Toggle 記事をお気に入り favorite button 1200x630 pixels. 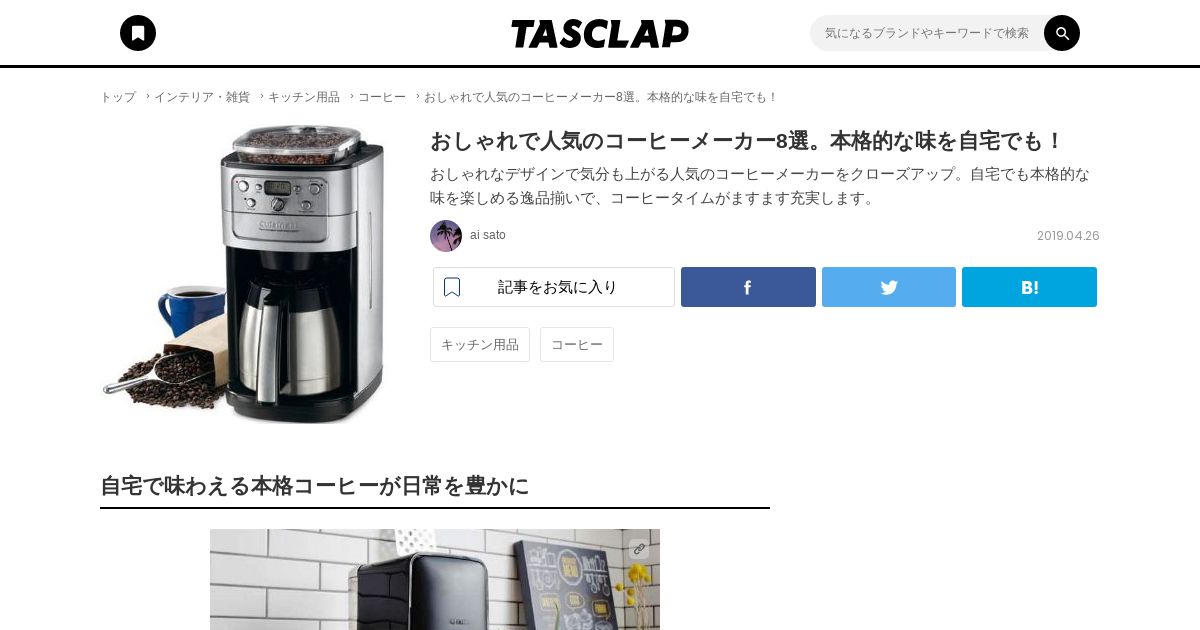[x=554, y=287]
